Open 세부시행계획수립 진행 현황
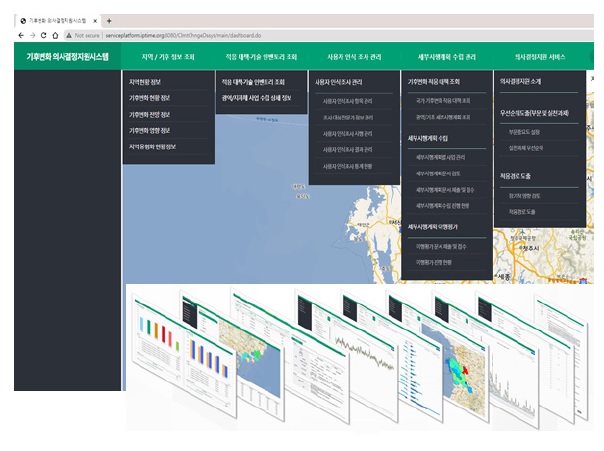 point(443,206)
